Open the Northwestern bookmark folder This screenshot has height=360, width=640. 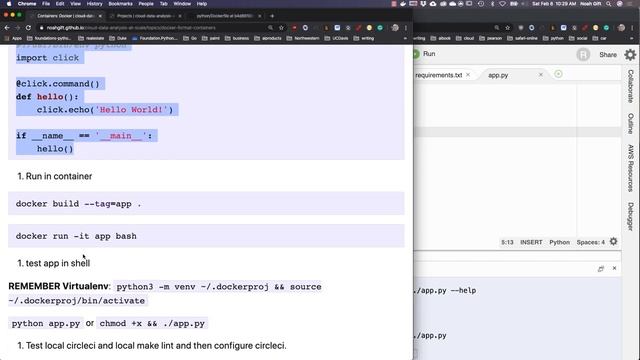(303, 38)
